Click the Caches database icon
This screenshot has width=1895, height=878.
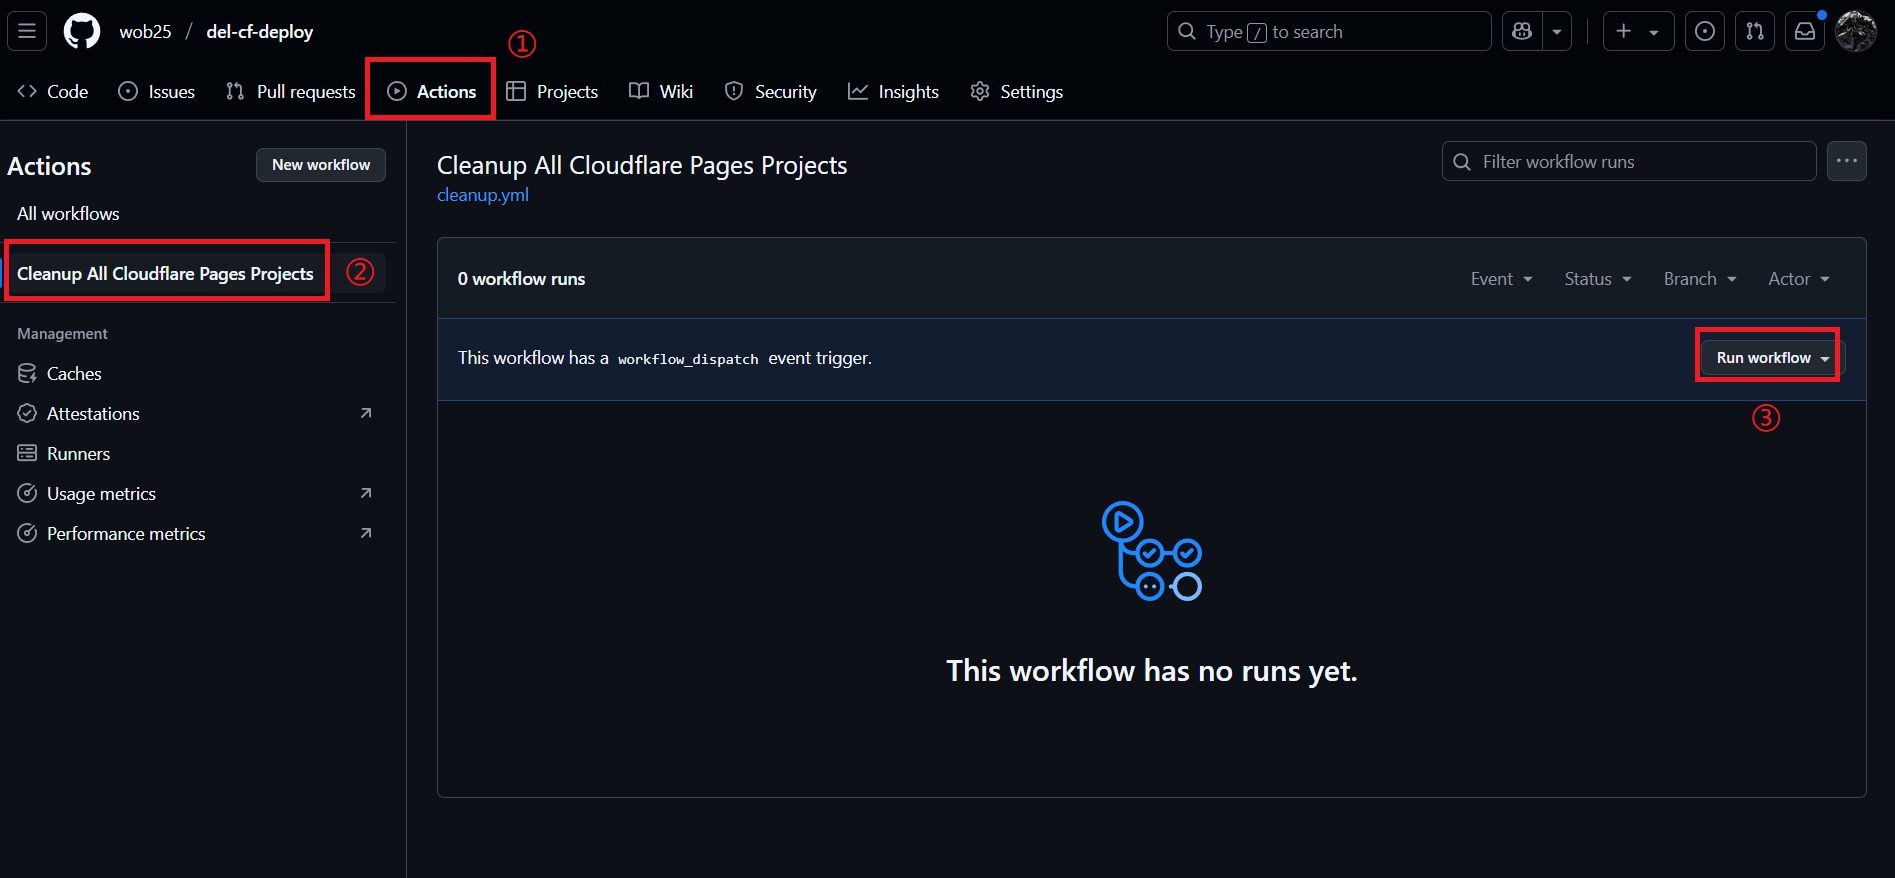(27, 373)
